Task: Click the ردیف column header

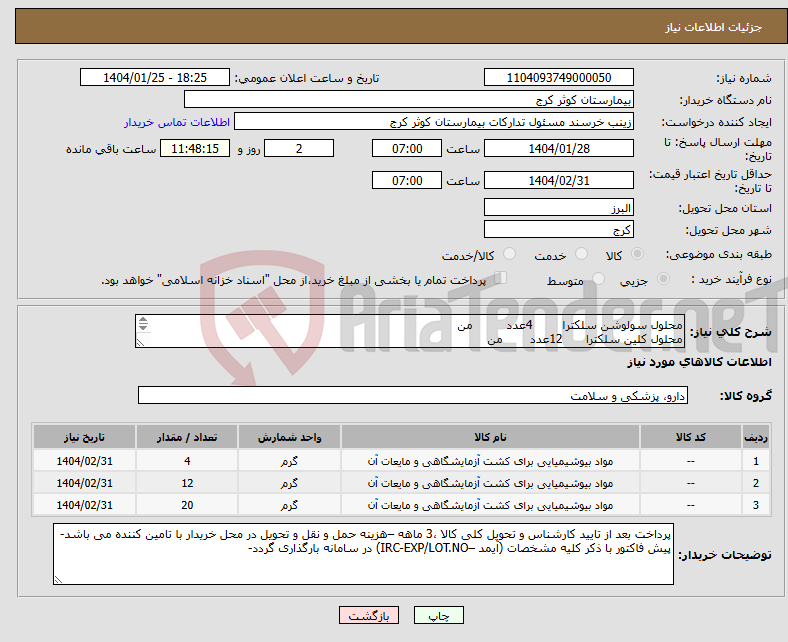Action: [x=755, y=437]
